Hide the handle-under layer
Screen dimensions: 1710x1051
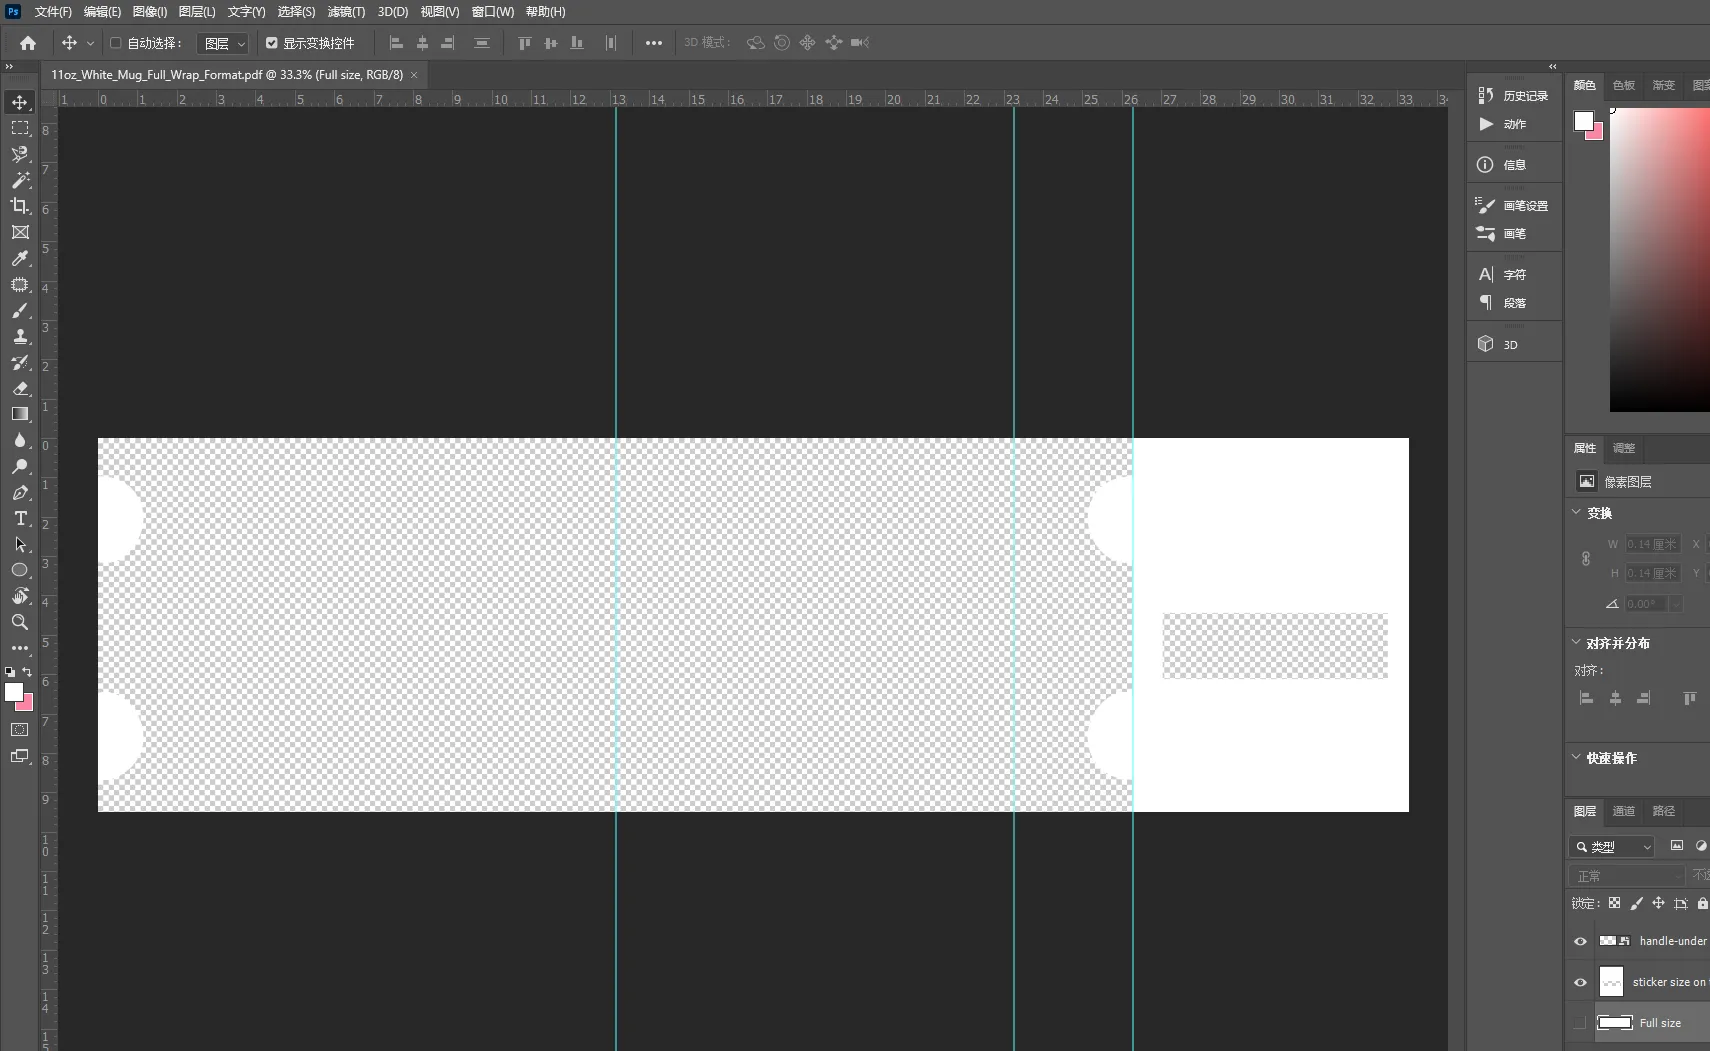pyautogui.click(x=1580, y=941)
